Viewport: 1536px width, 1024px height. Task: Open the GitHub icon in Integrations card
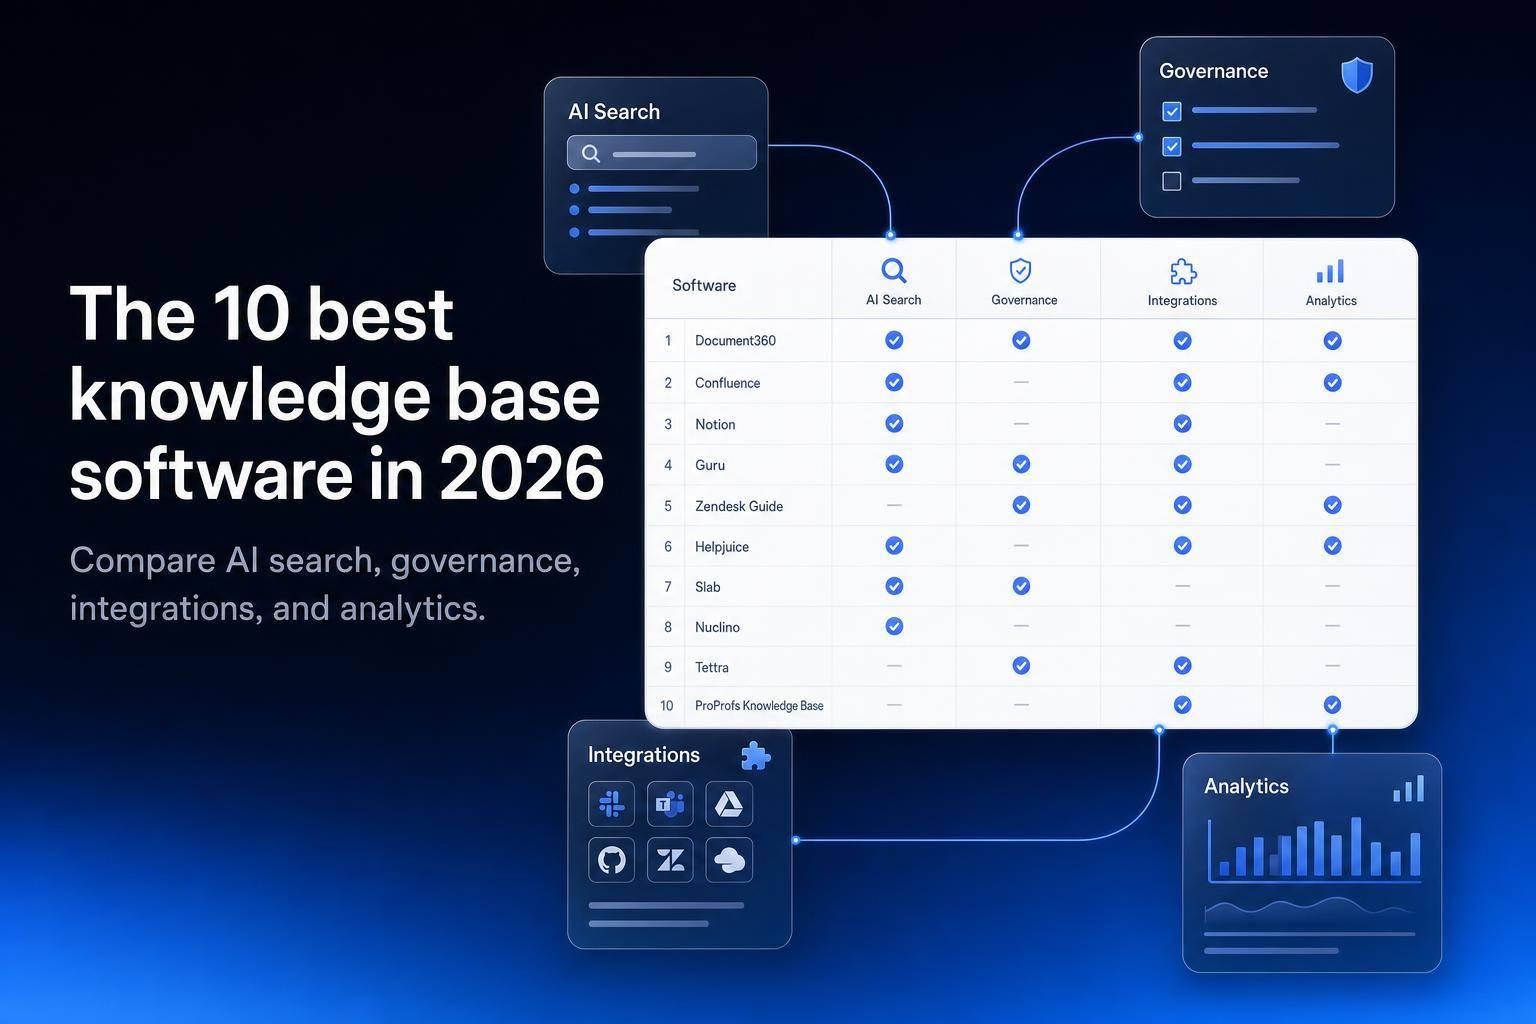[611, 860]
